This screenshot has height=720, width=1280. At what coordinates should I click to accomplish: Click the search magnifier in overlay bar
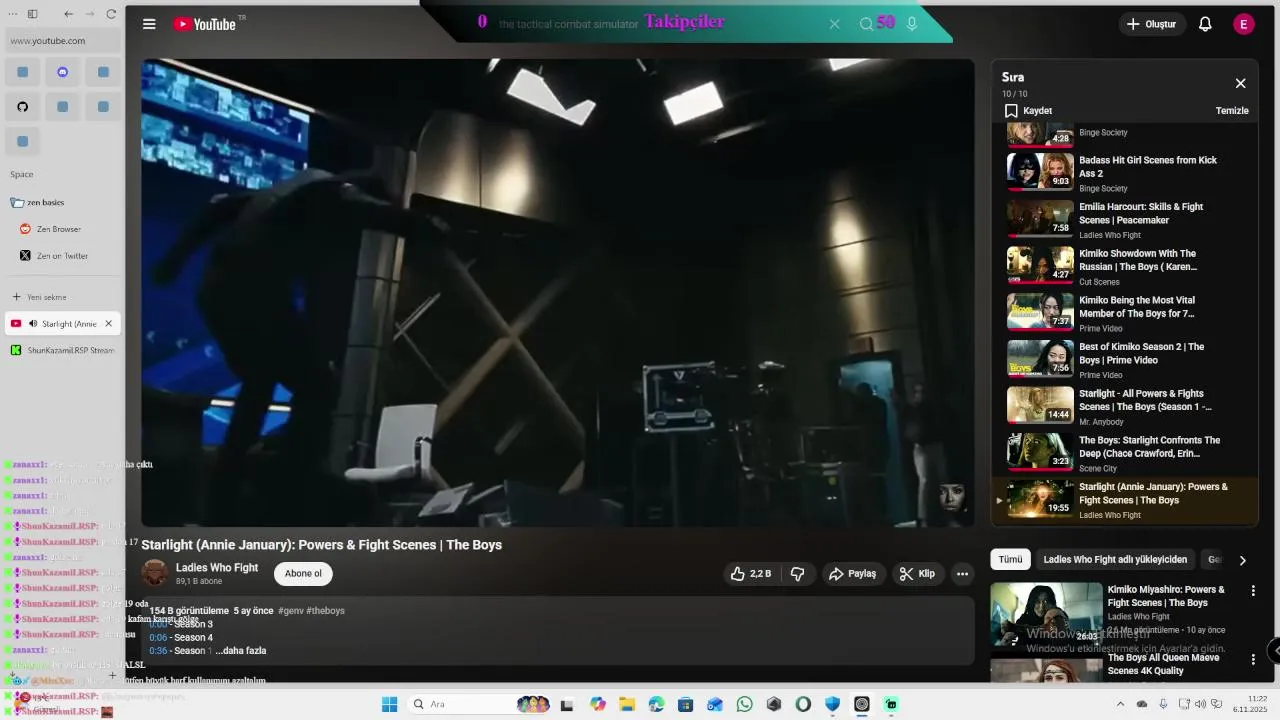866,24
